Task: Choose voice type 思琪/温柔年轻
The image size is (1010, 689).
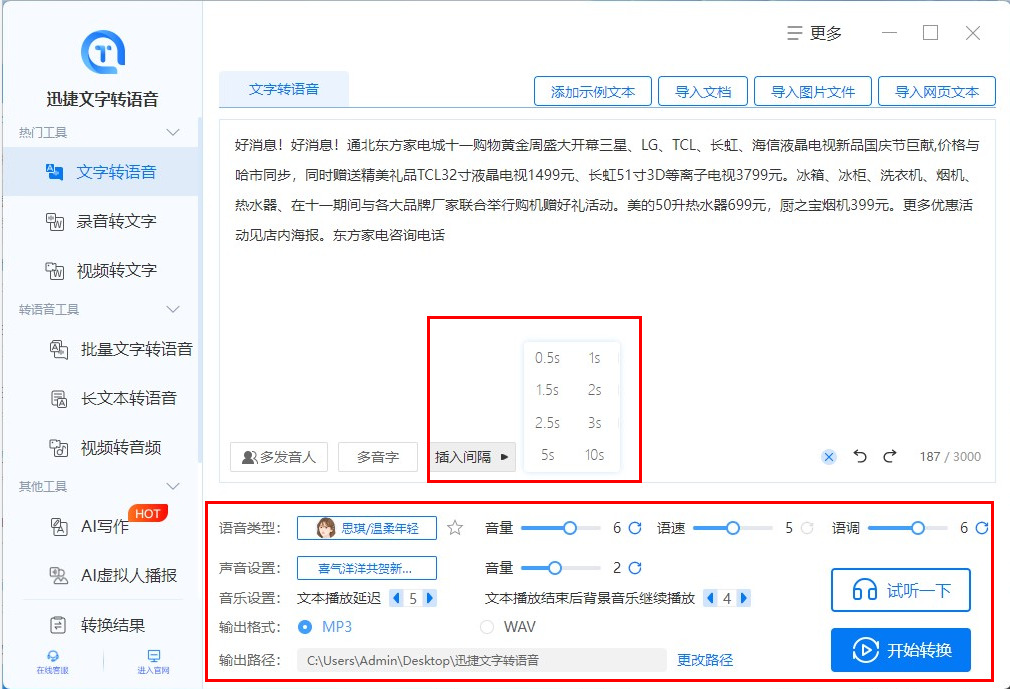Action: pyautogui.click(x=367, y=528)
